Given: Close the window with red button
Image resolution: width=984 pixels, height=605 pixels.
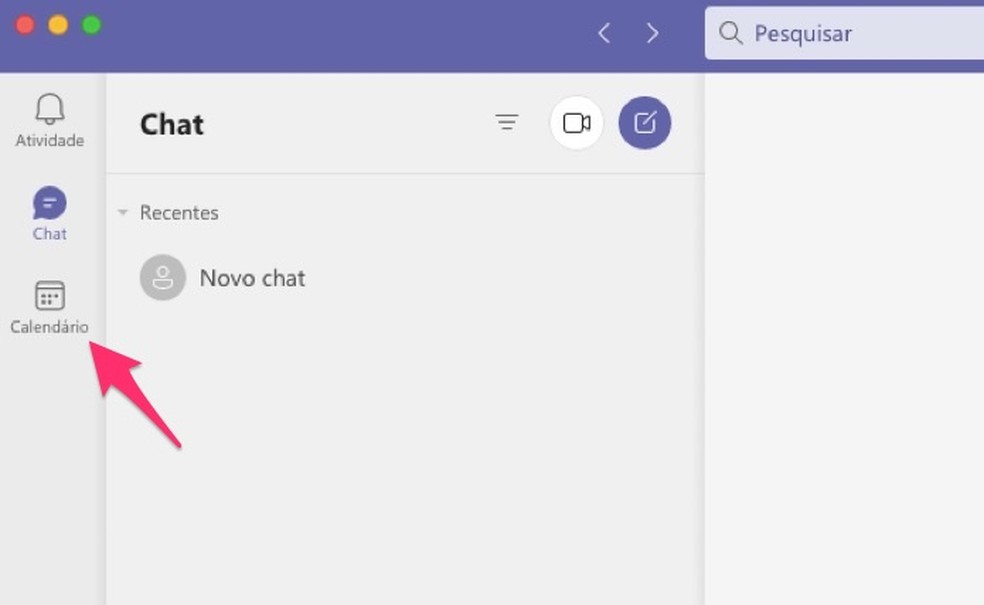Looking at the screenshot, I should click(25, 25).
